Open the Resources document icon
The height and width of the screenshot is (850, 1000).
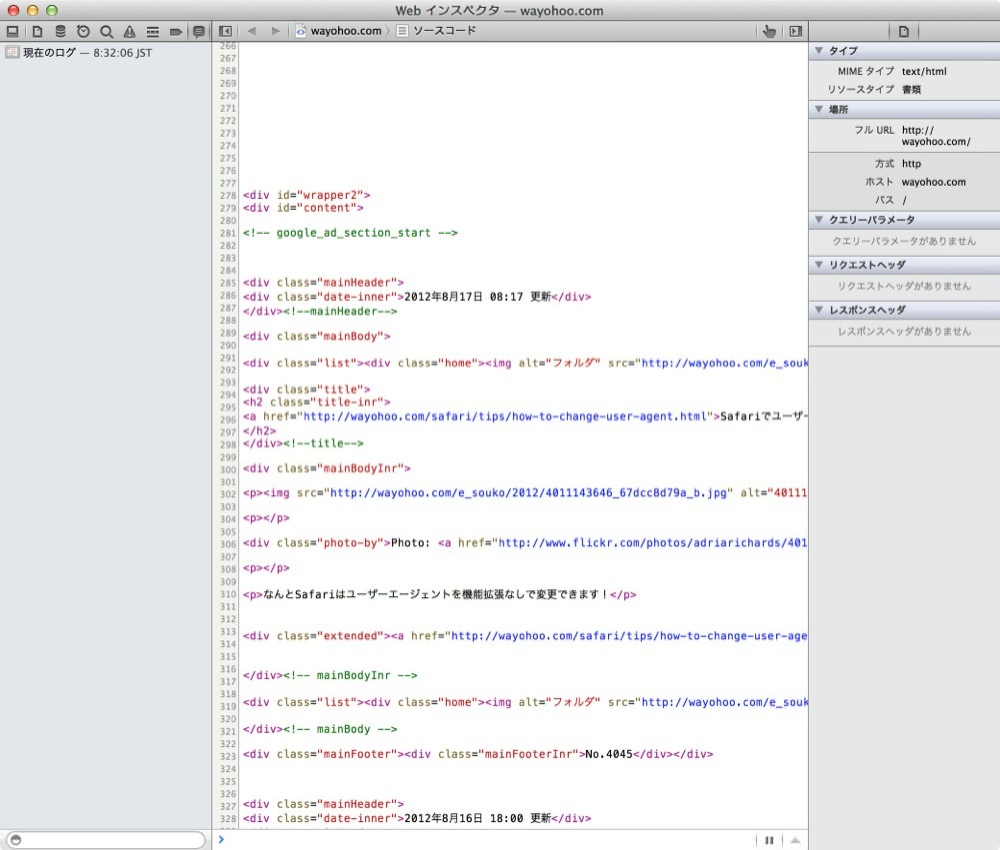37,31
